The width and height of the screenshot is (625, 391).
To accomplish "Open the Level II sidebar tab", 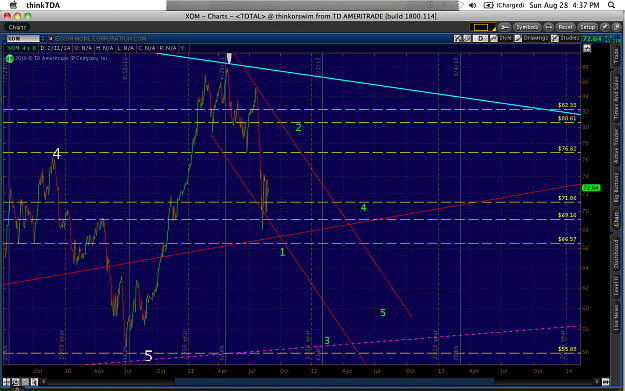I will tap(616, 286).
